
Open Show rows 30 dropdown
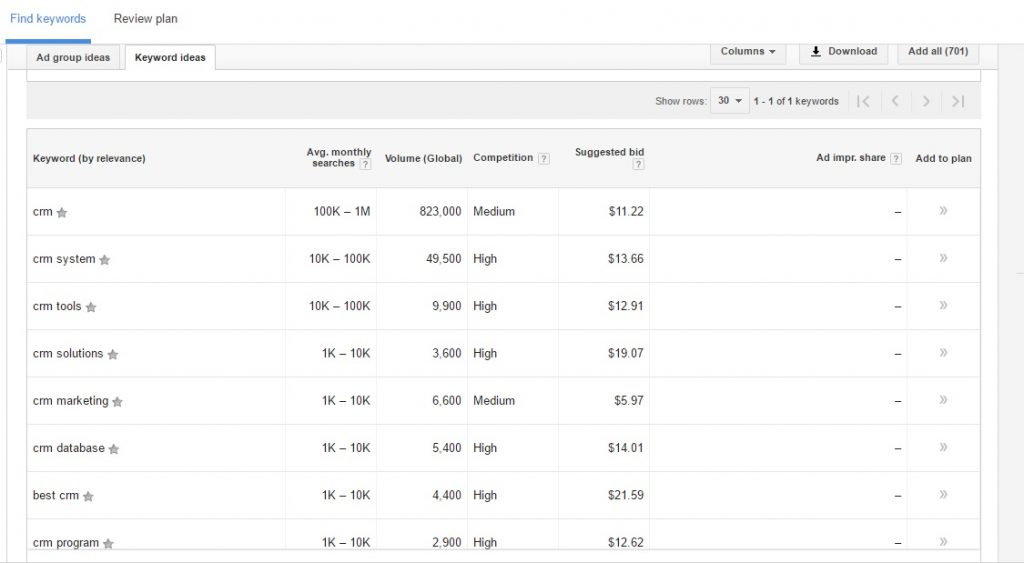tap(729, 101)
